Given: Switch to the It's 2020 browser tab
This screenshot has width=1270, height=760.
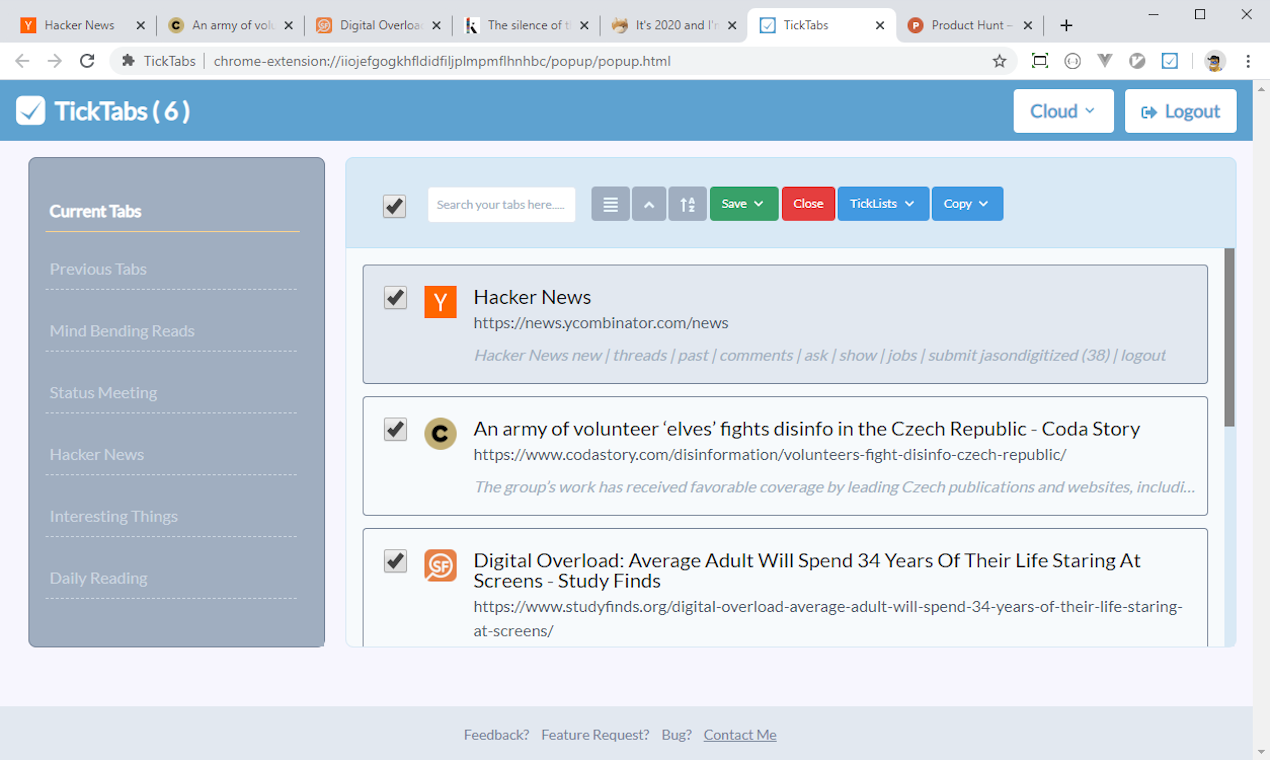Looking at the screenshot, I should (x=675, y=25).
